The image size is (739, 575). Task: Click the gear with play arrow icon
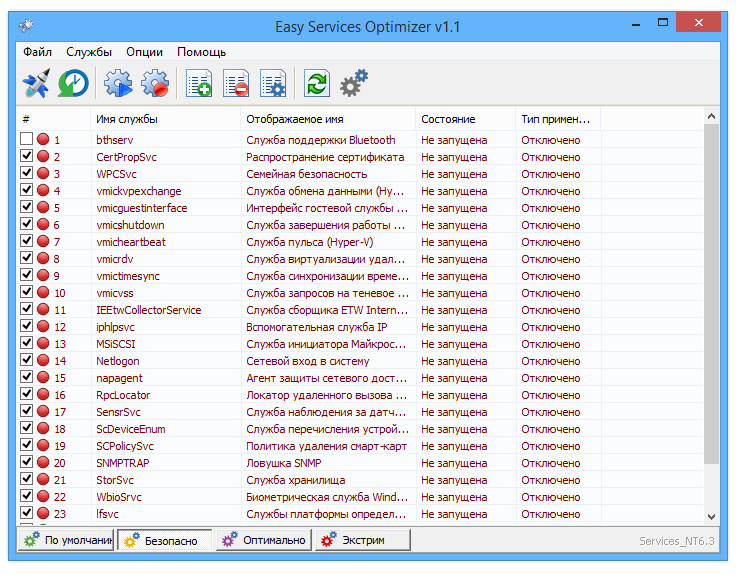click(118, 83)
